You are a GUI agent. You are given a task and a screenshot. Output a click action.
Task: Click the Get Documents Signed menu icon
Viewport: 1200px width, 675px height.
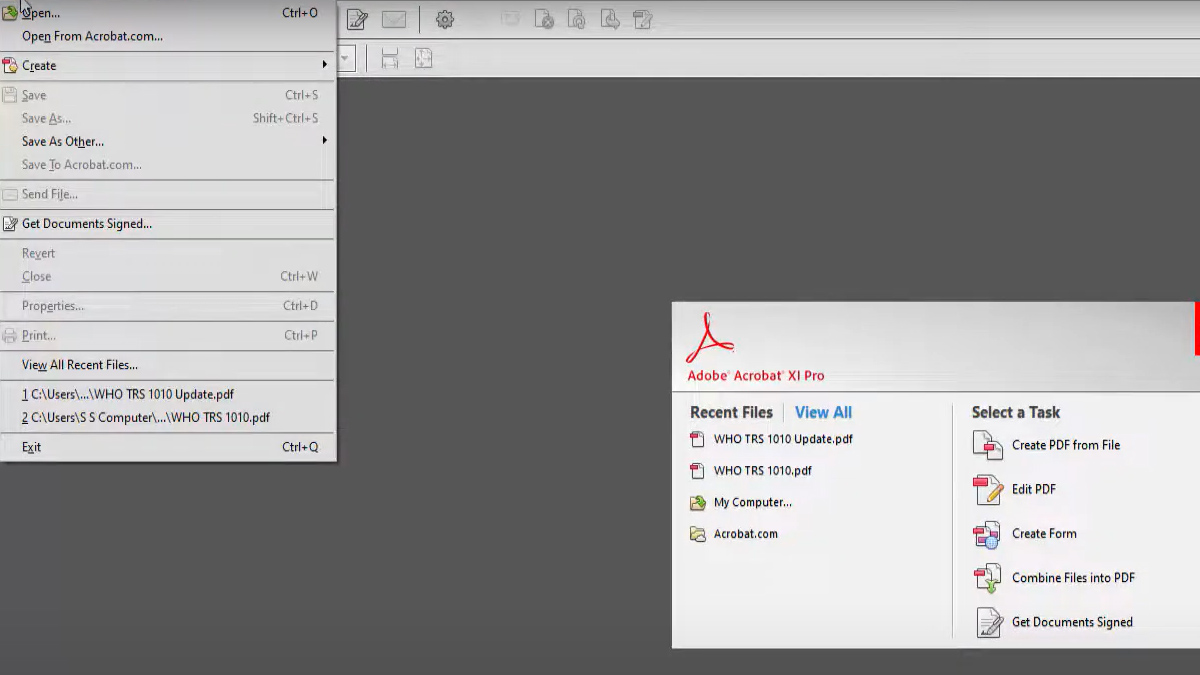click(10, 224)
